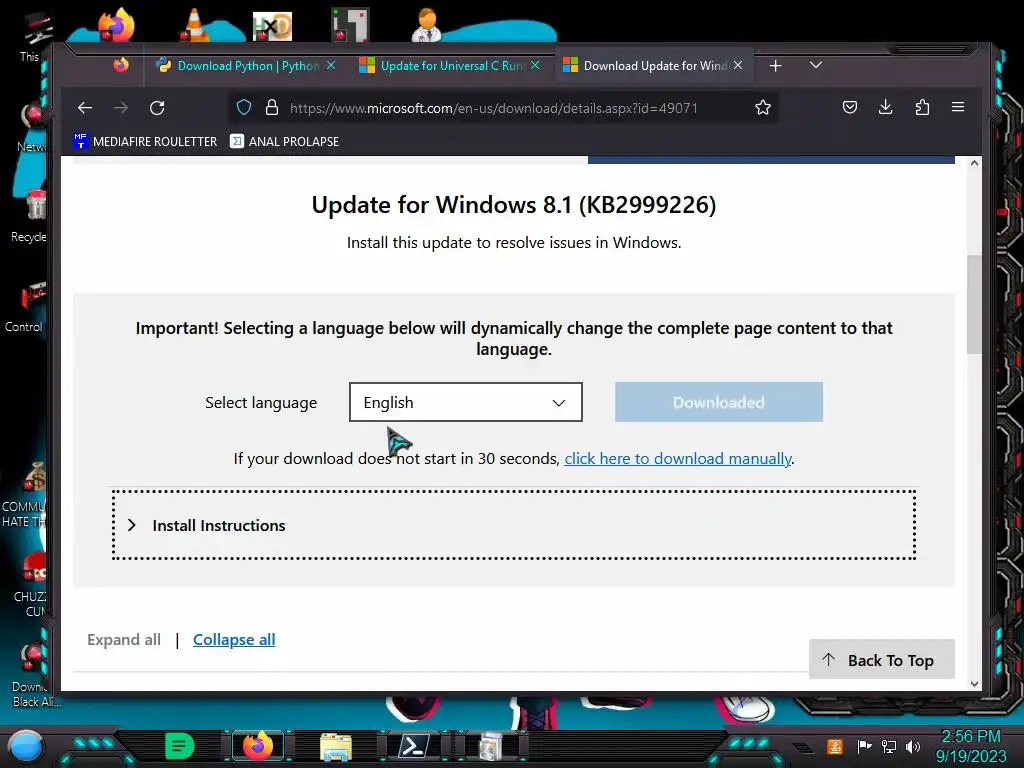Click here to download manually link
This screenshot has width=1024, height=768.
[678, 458]
